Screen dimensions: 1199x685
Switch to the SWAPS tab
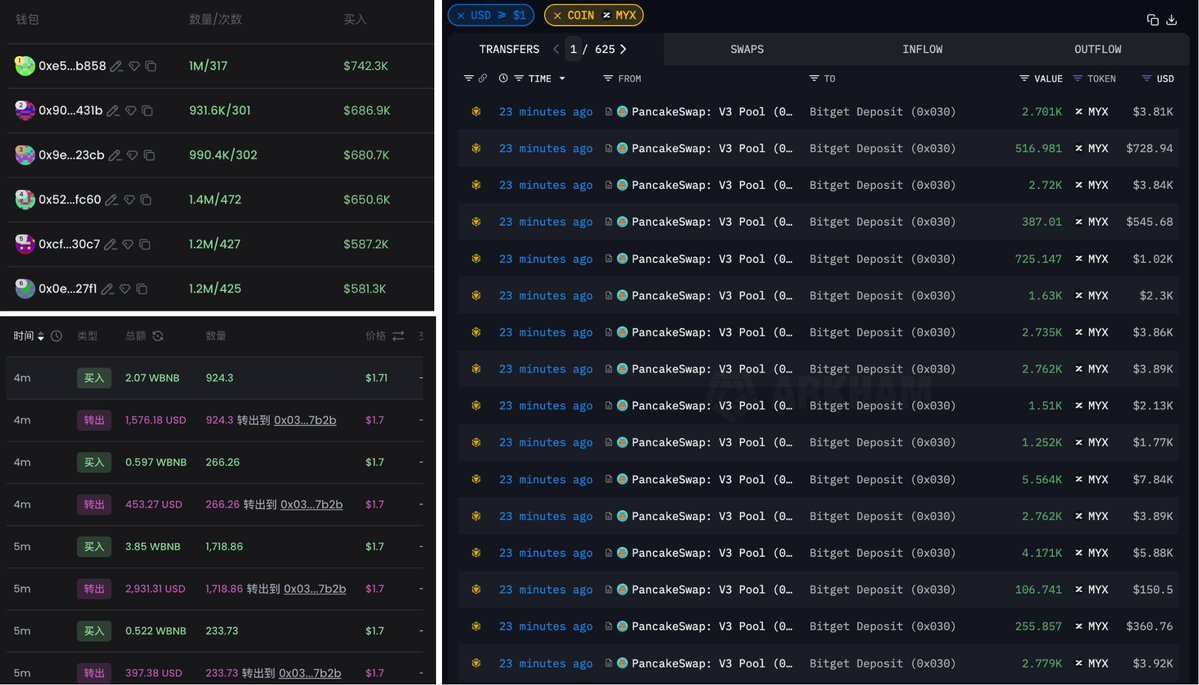click(x=747, y=49)
